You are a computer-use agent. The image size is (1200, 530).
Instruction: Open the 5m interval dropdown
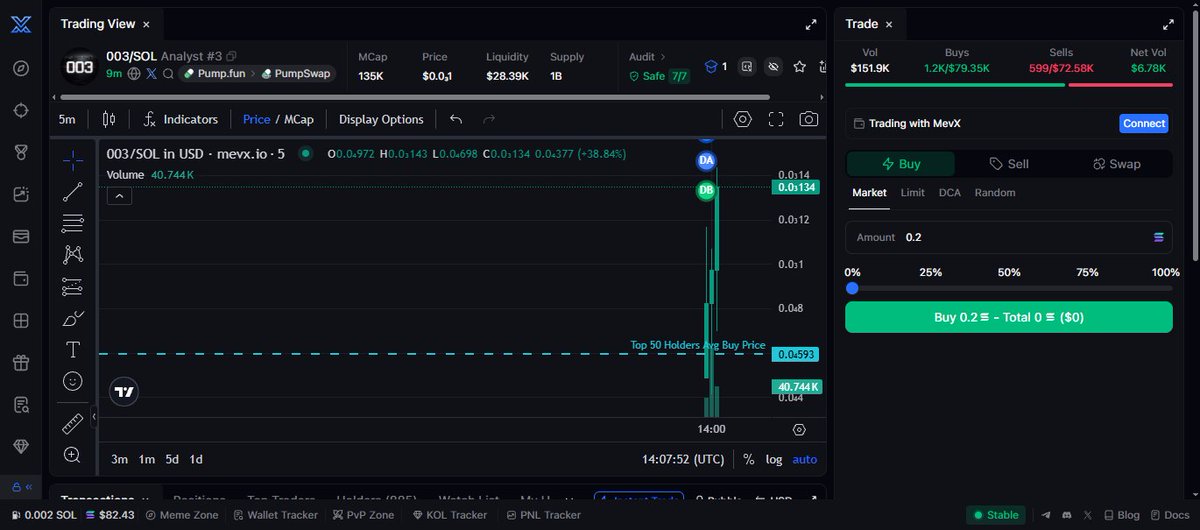coord(67,119)
